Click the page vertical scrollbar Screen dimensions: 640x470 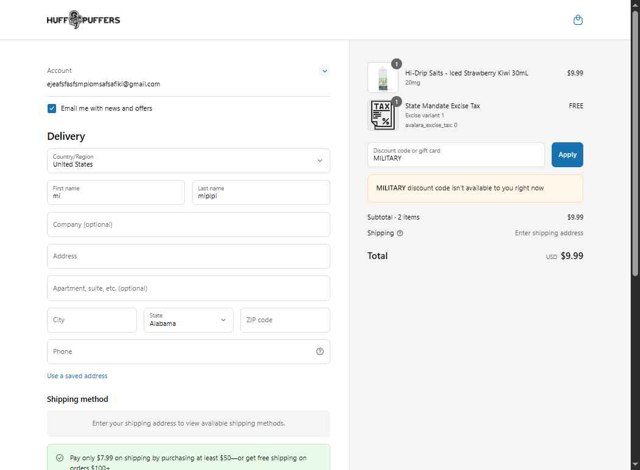coord(635,150)
